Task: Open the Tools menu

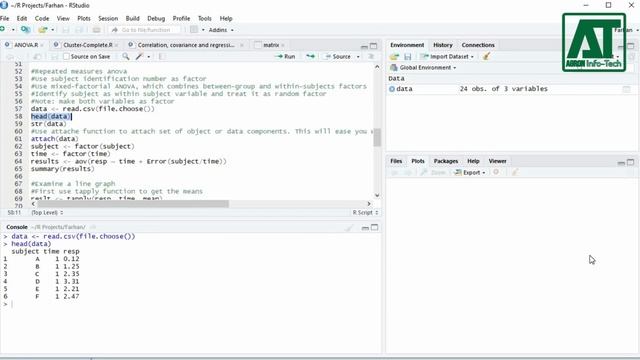Action: tap(204, 18)
